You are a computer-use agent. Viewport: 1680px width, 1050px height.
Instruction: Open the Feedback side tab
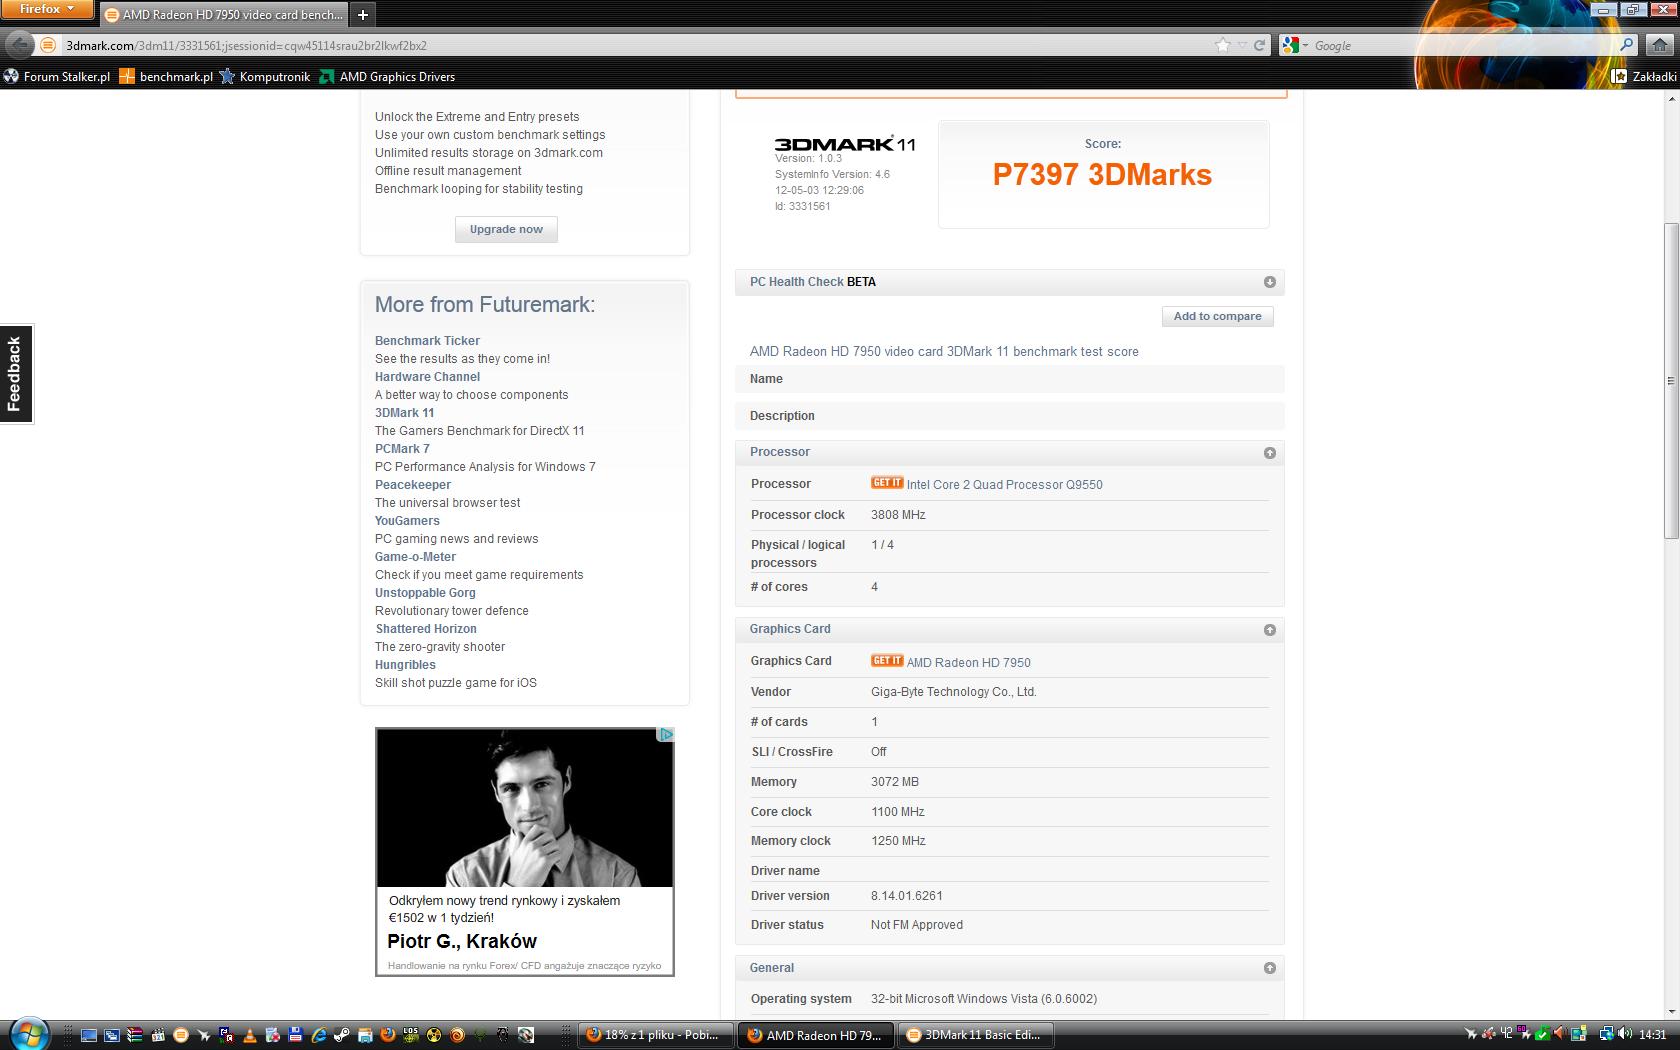[16, 374]
